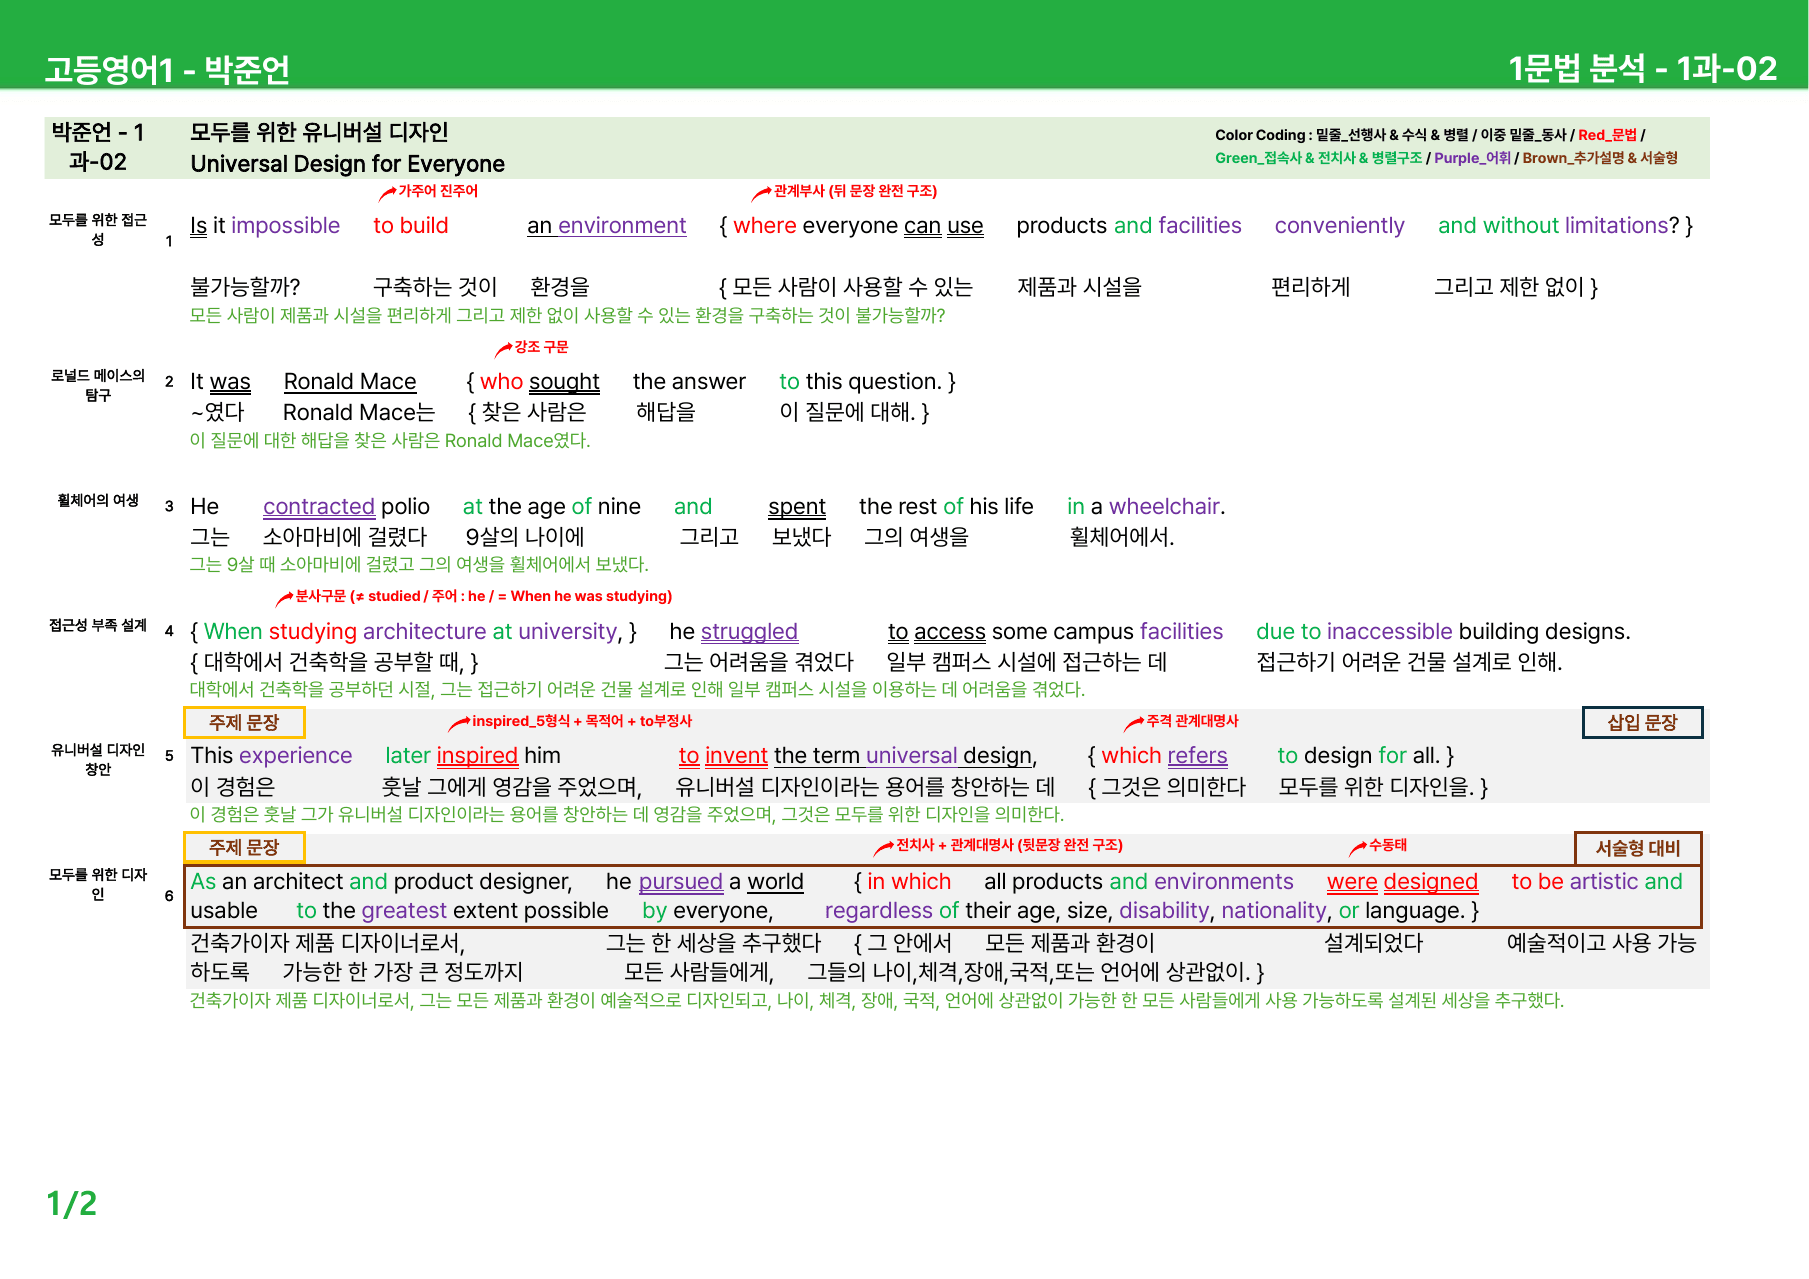The image size is (1809, 1279).
Task: Click the sidebar label '모두를 위한 디자인'
Action: pyautogui.click(x=98, y=884)
